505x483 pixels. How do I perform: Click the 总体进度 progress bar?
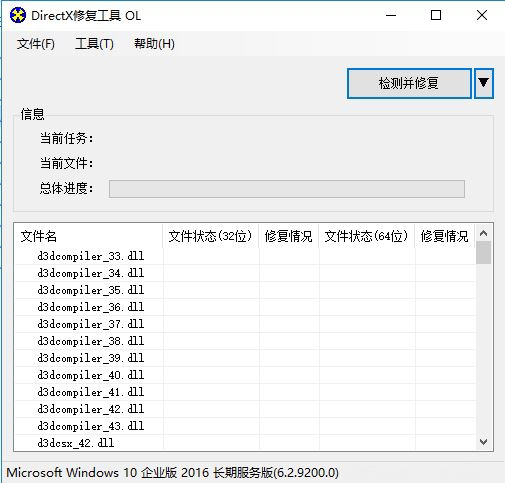pyautogui.click(x=287, y=189)
